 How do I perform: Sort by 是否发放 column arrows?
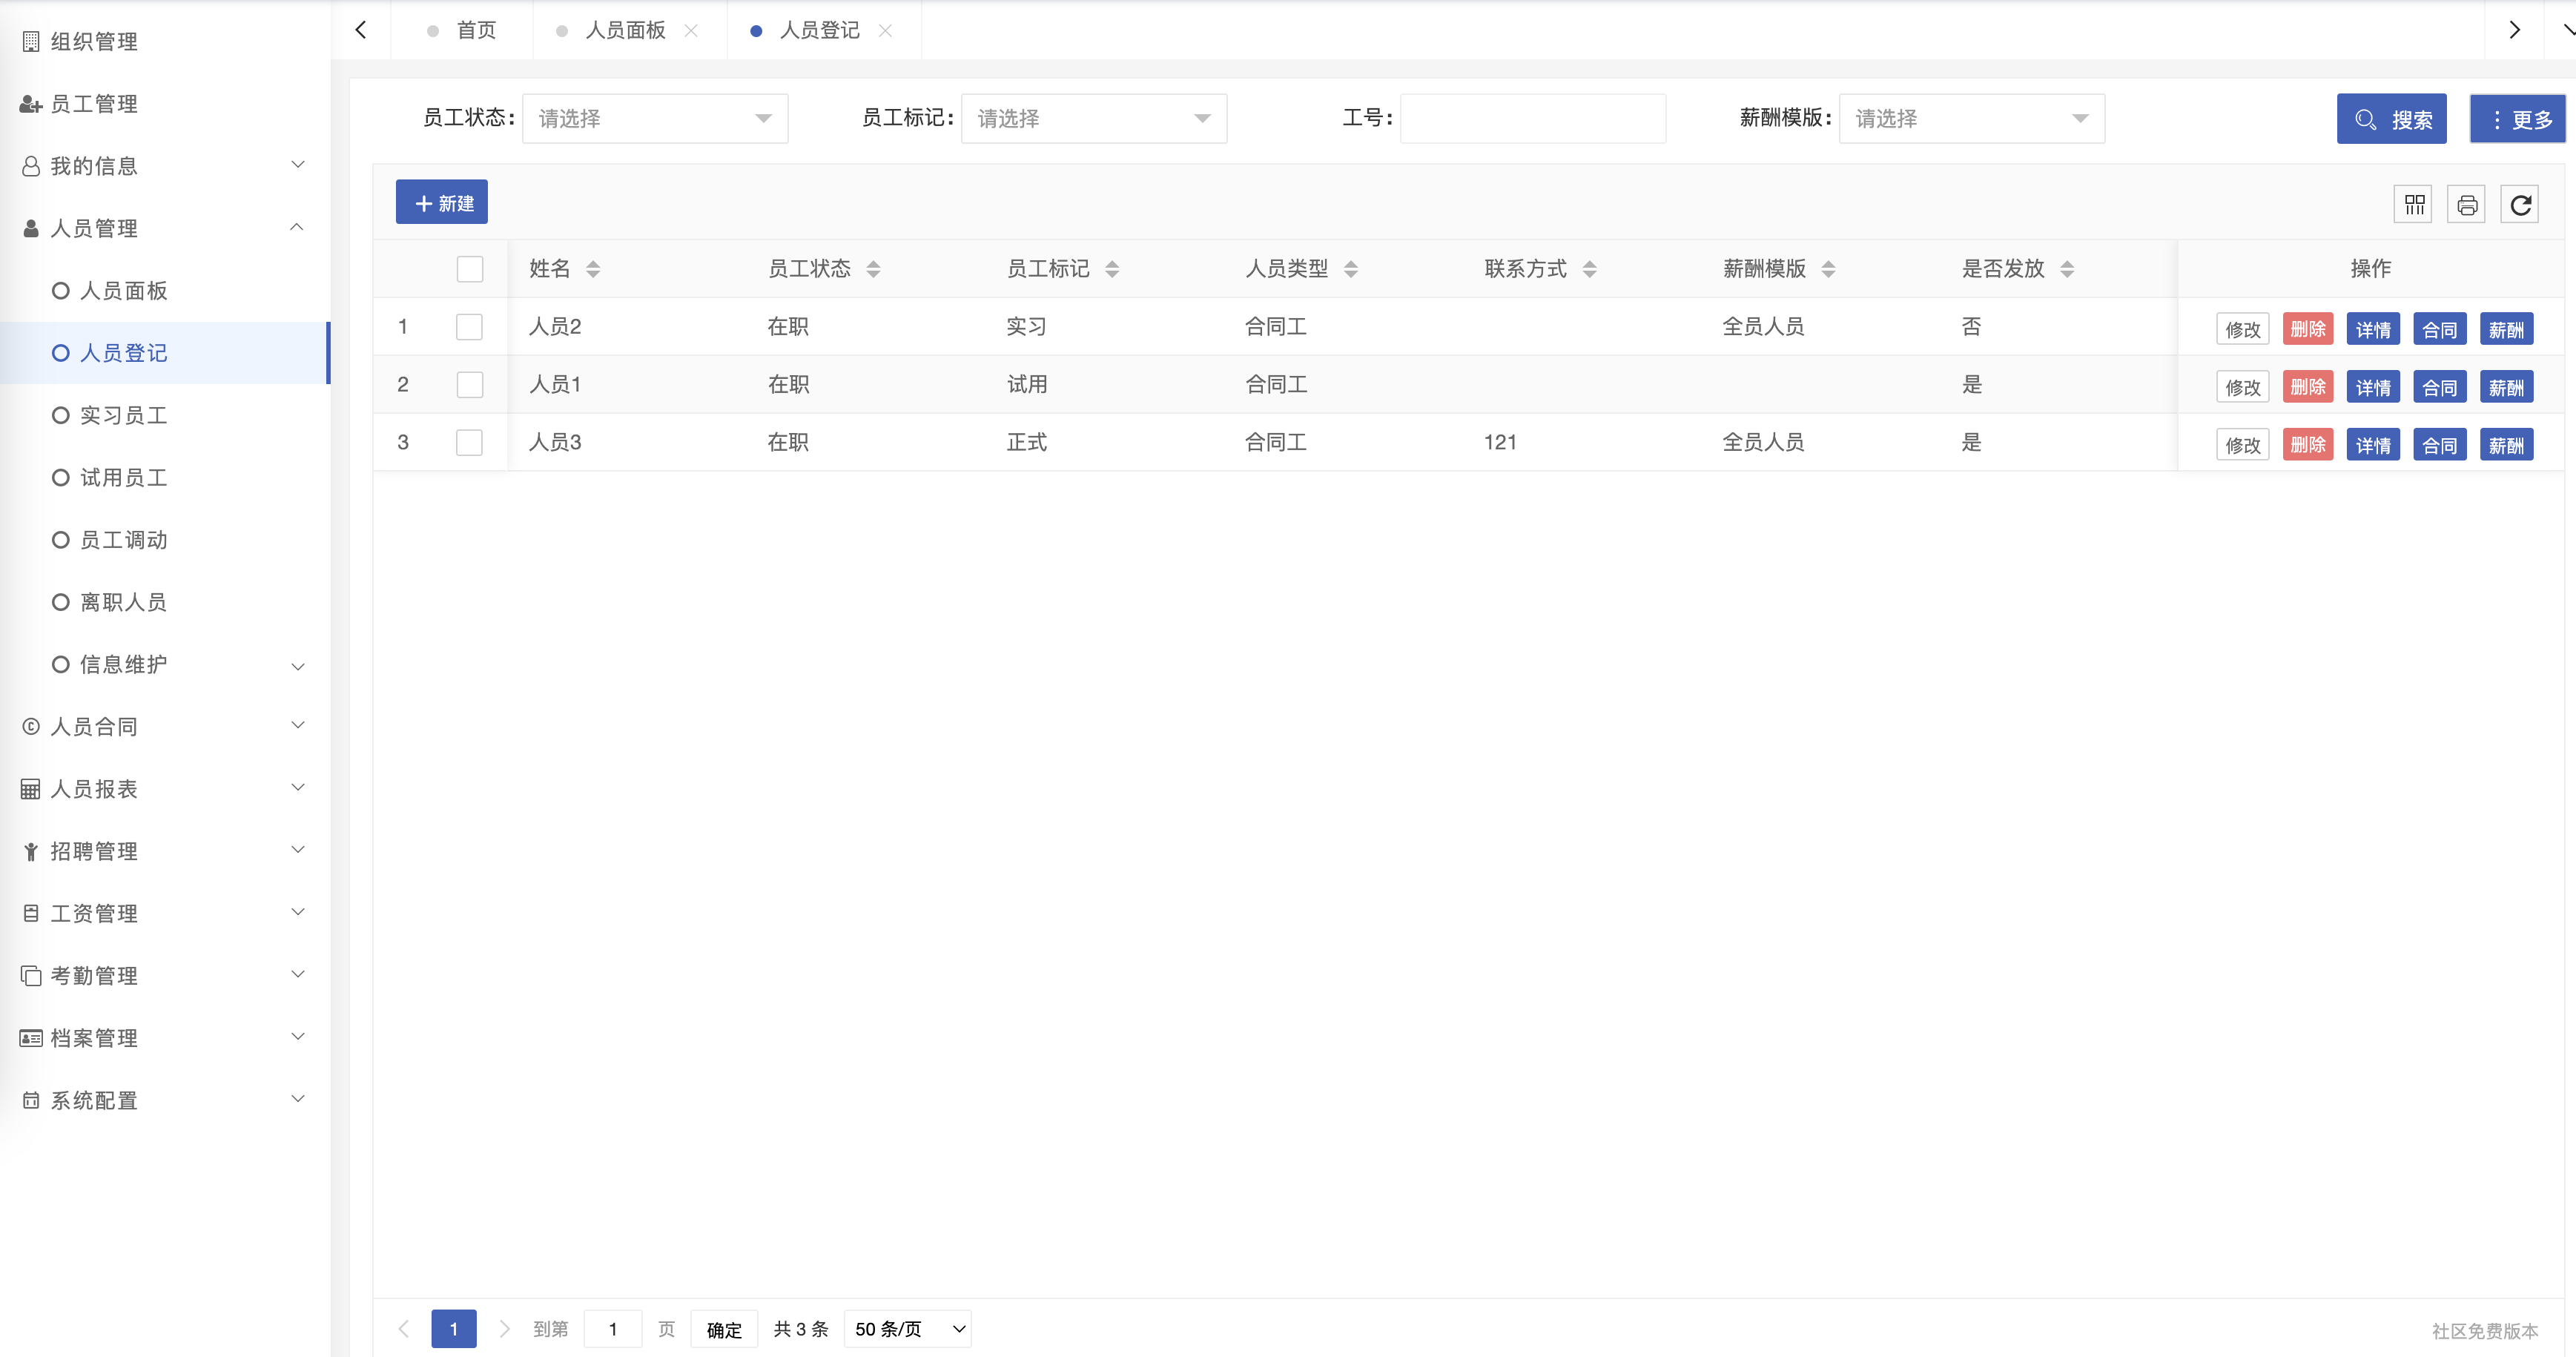(x=2067, y=269)
